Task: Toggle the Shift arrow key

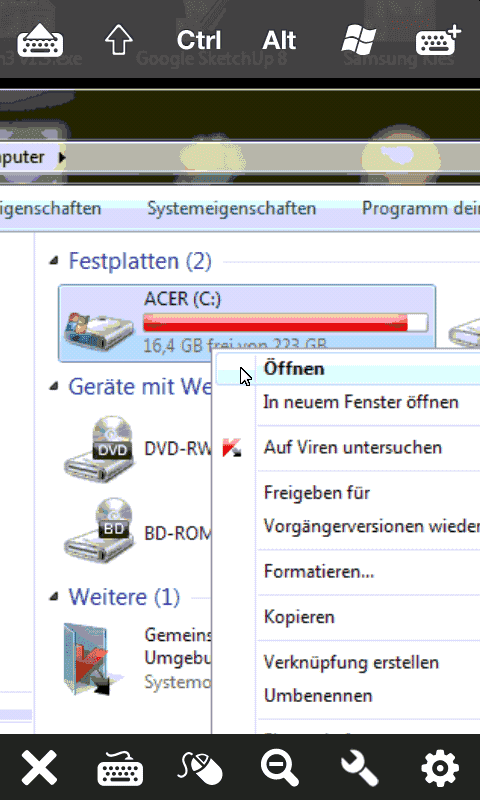Action: (x=118, y=40)
